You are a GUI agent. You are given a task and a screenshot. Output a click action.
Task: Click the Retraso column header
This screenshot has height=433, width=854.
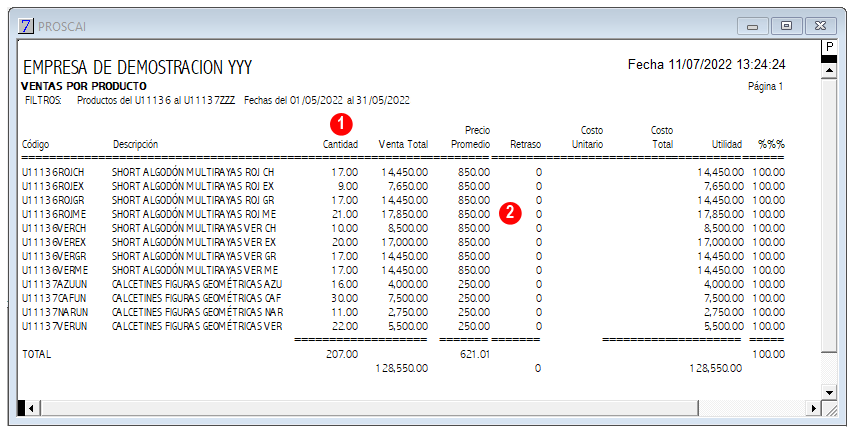coord(526,144)
